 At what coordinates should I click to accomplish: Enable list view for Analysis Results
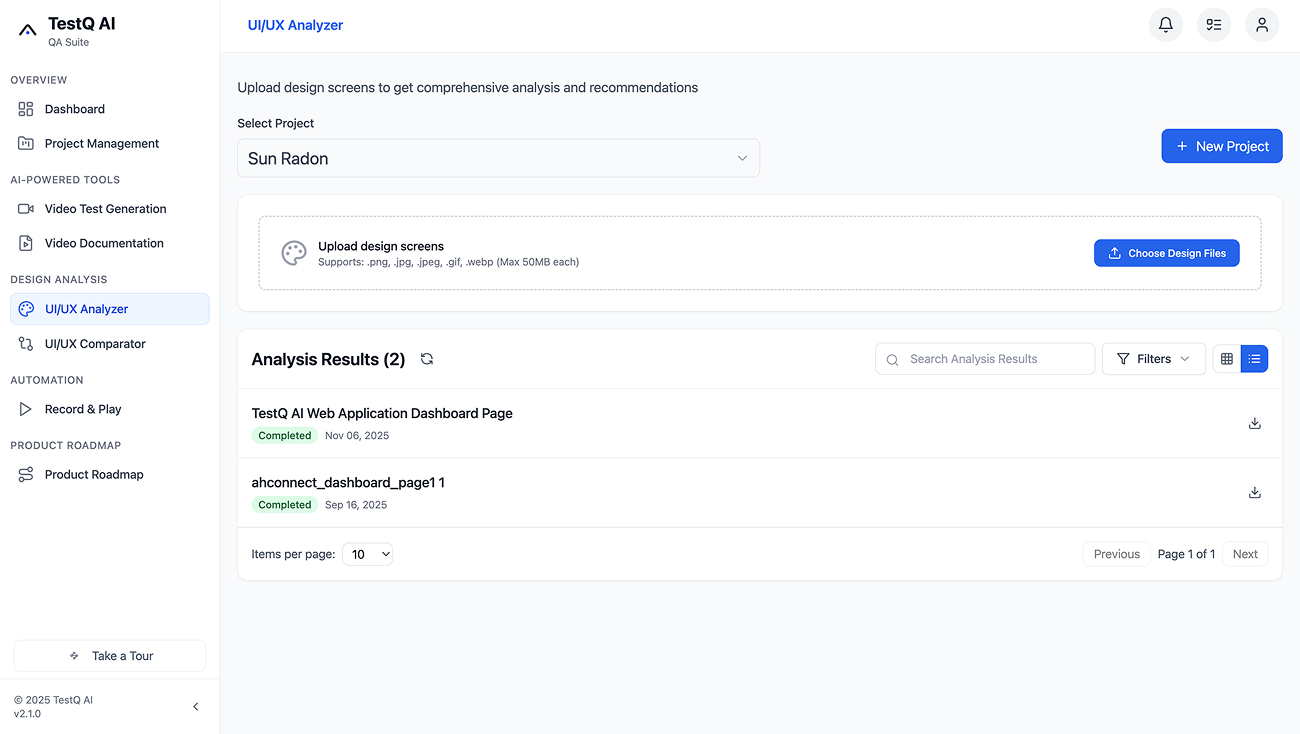1254,358
